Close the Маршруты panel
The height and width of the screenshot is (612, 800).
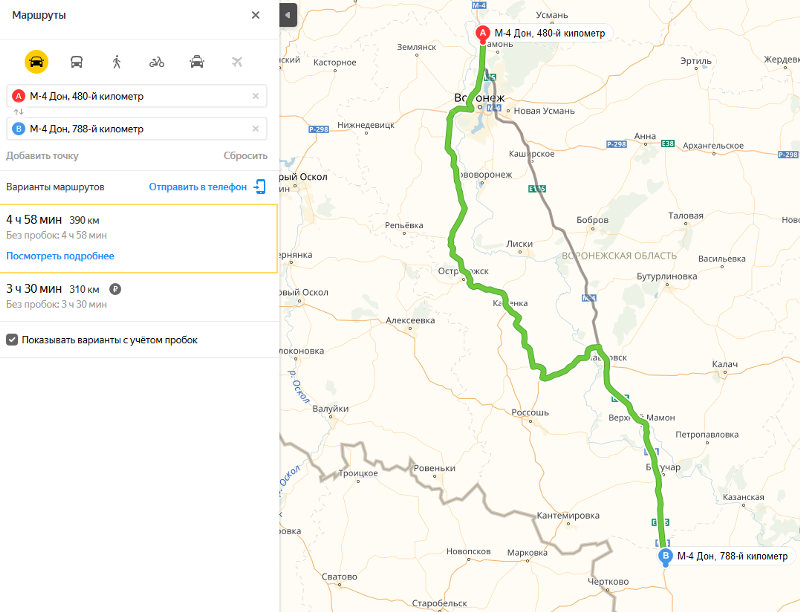point(256,15)
